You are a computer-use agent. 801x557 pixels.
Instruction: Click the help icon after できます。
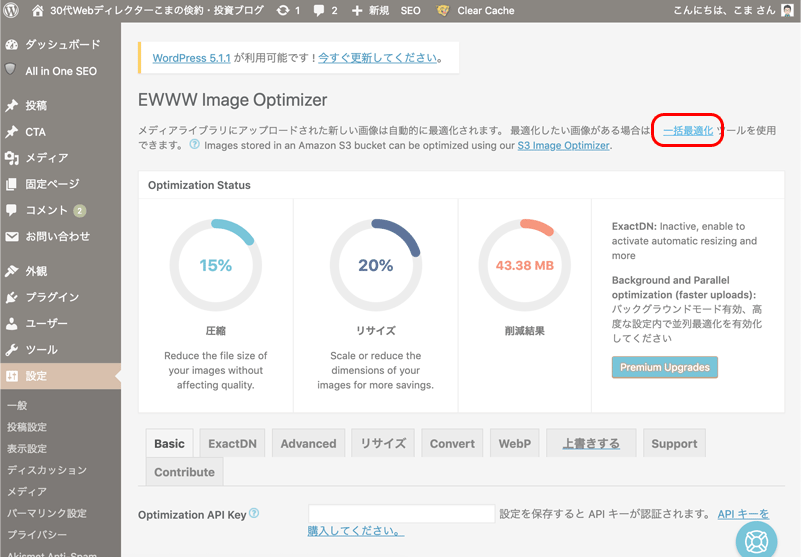[194, 145]
